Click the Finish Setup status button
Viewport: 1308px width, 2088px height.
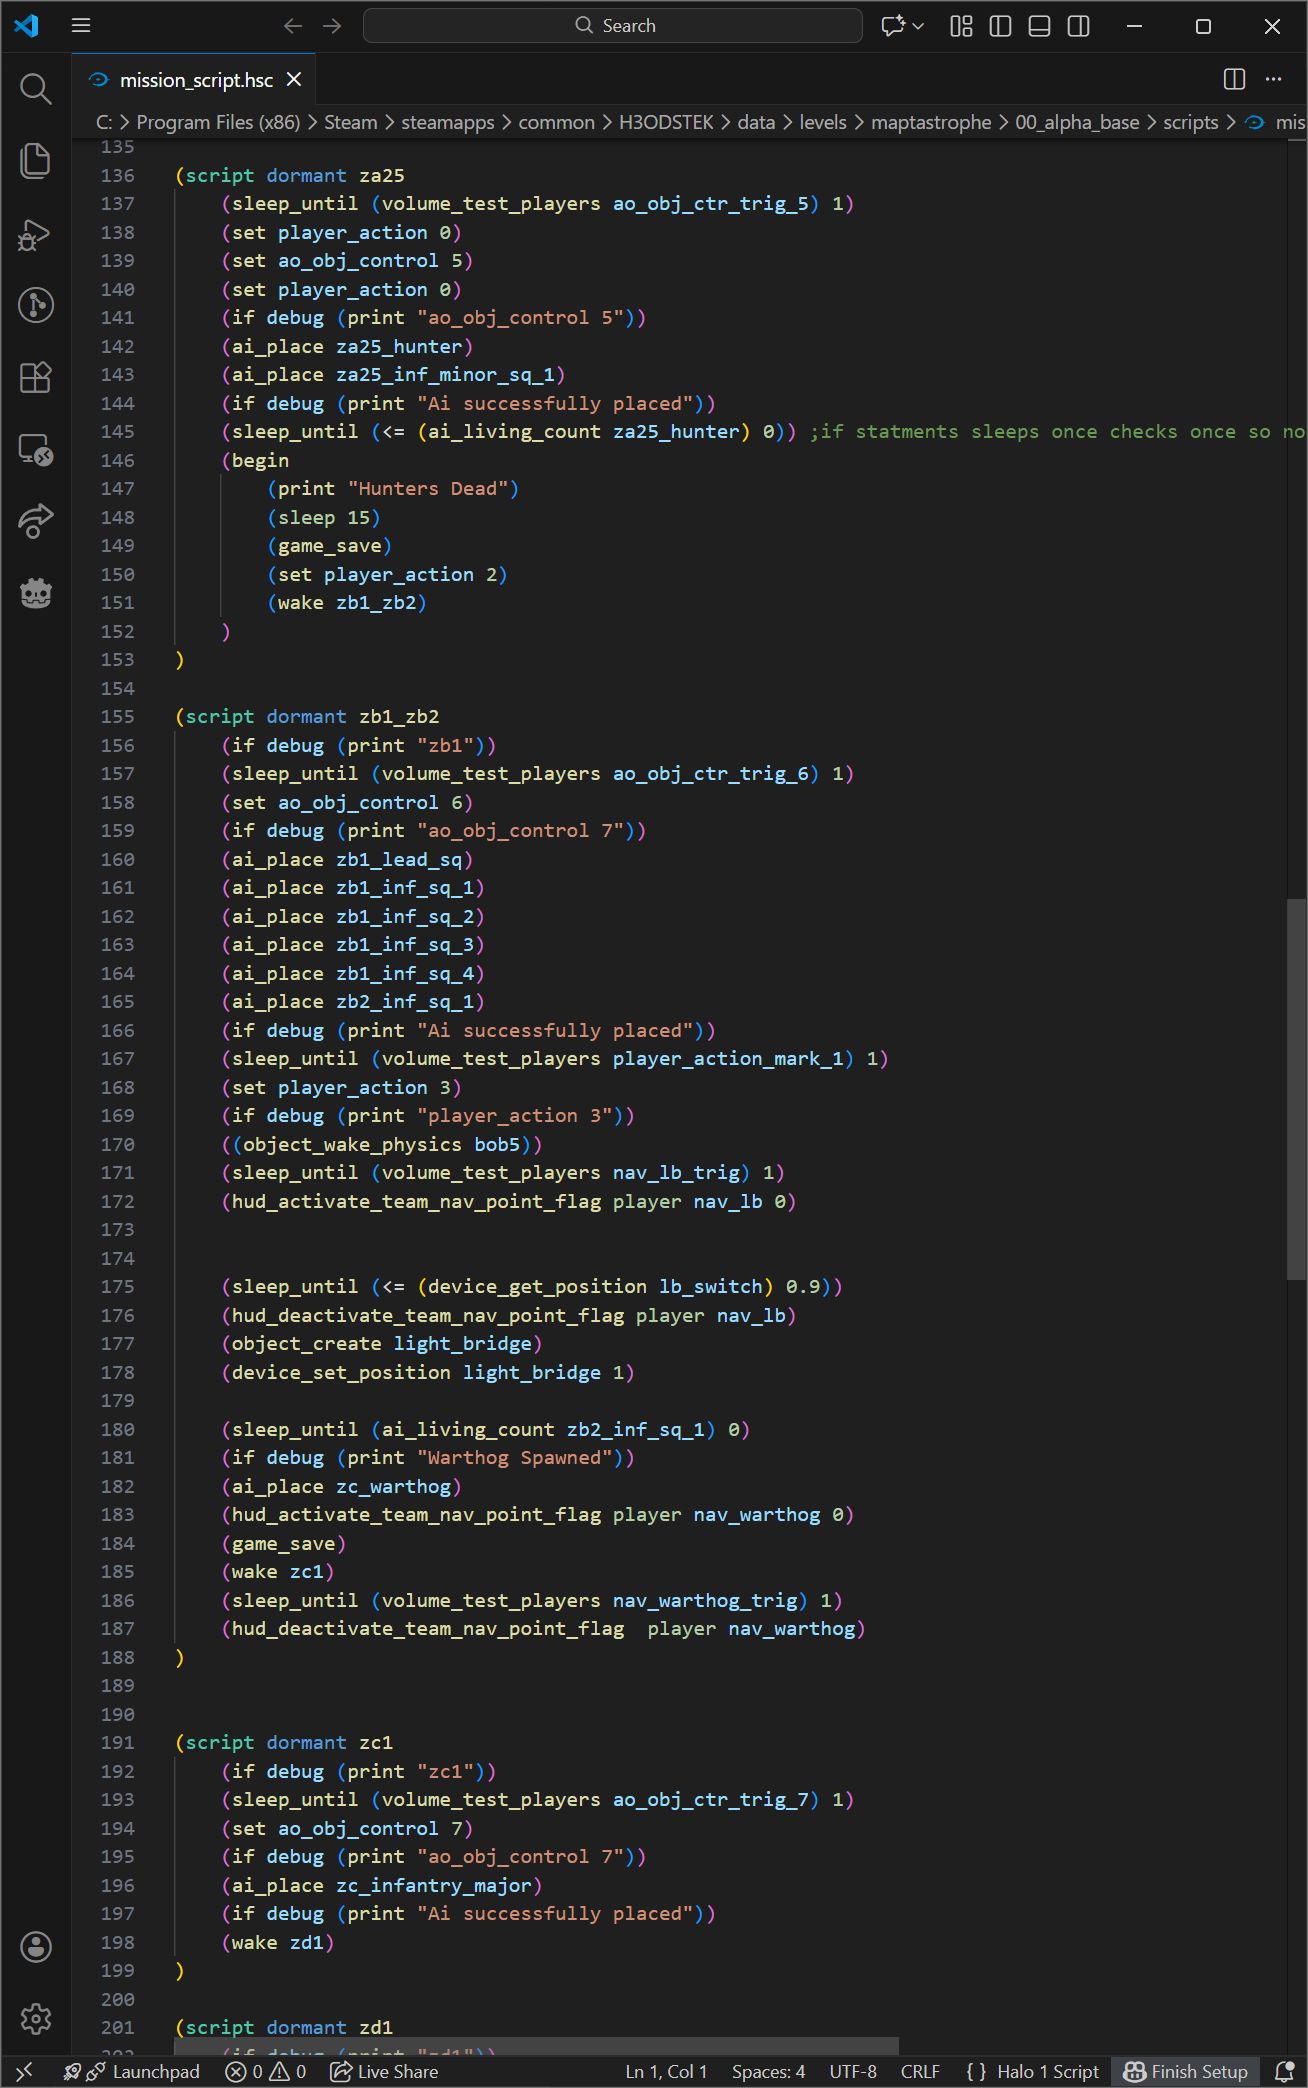click(x=1186, y=2071)
